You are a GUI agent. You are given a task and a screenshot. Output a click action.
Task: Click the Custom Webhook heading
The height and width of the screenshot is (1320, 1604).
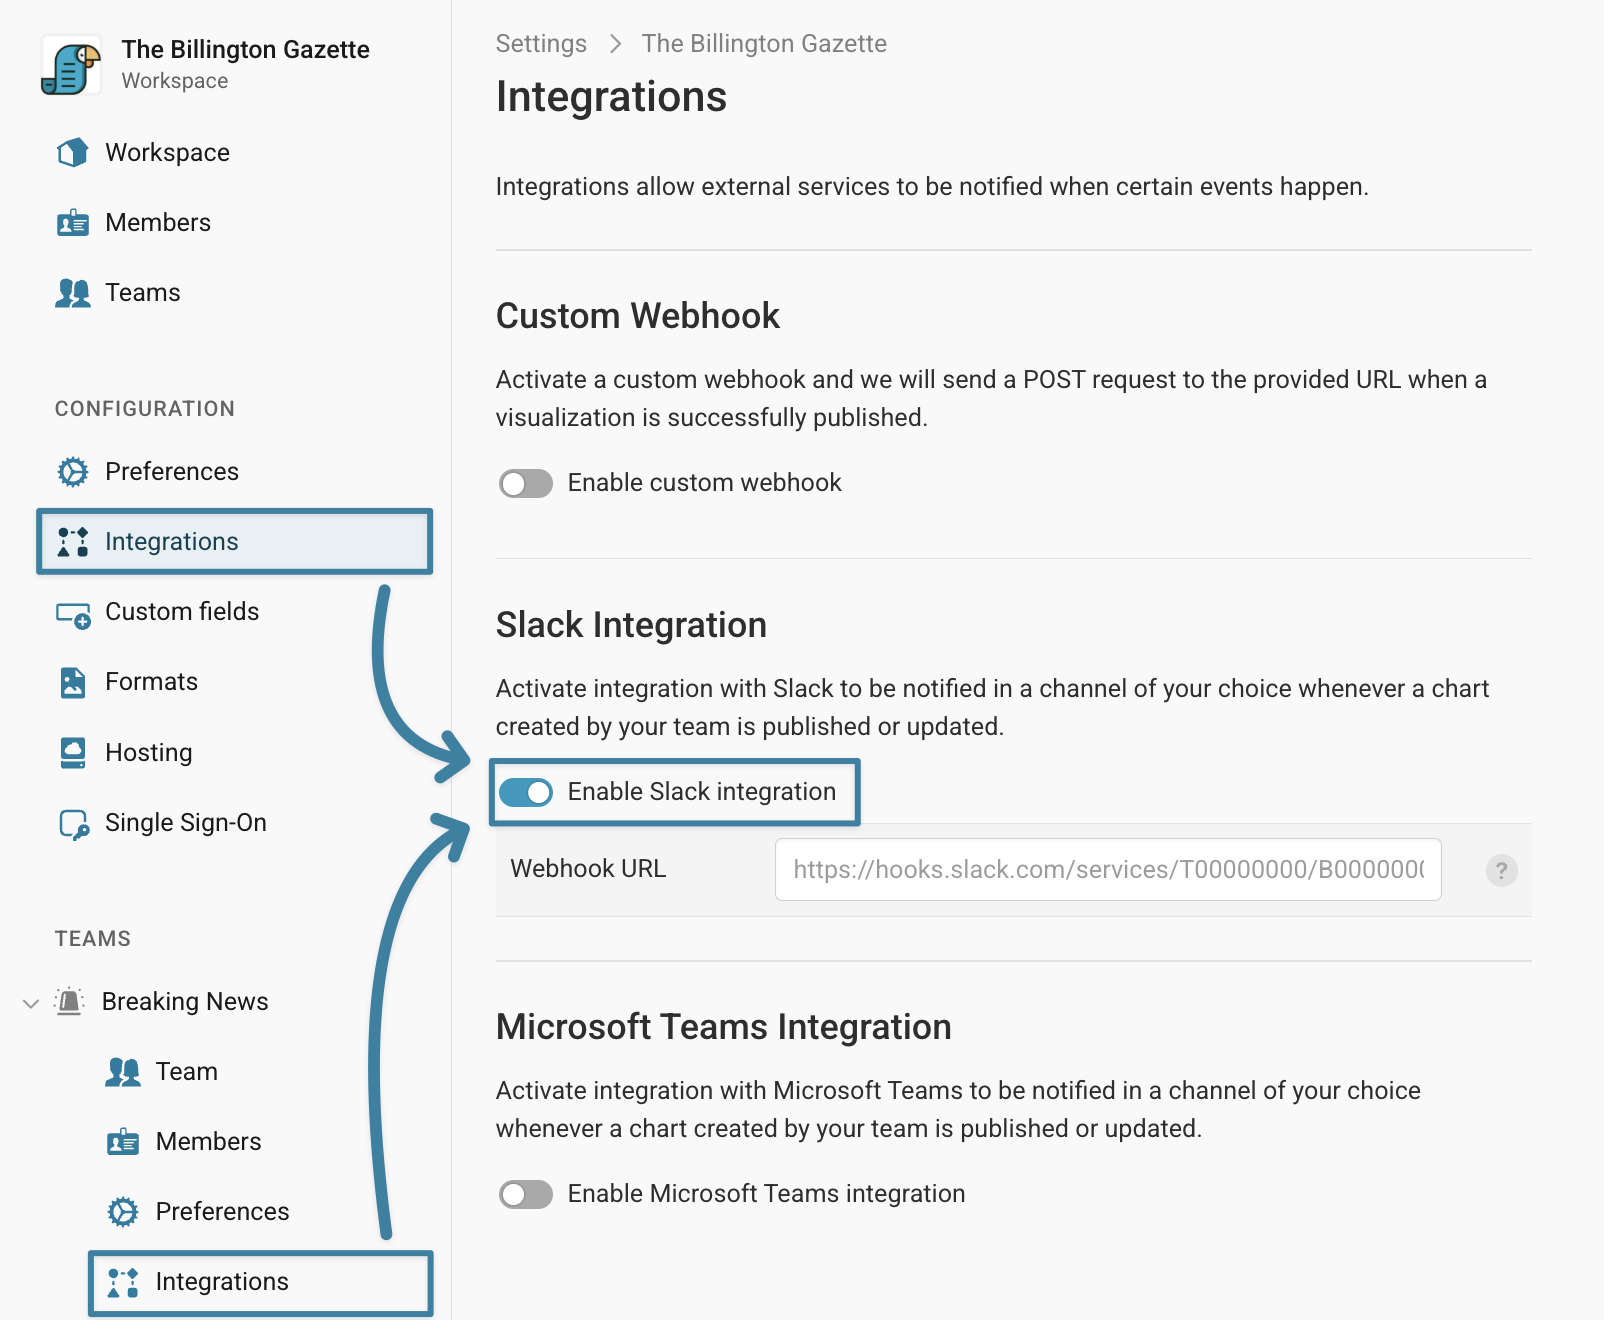637,316
